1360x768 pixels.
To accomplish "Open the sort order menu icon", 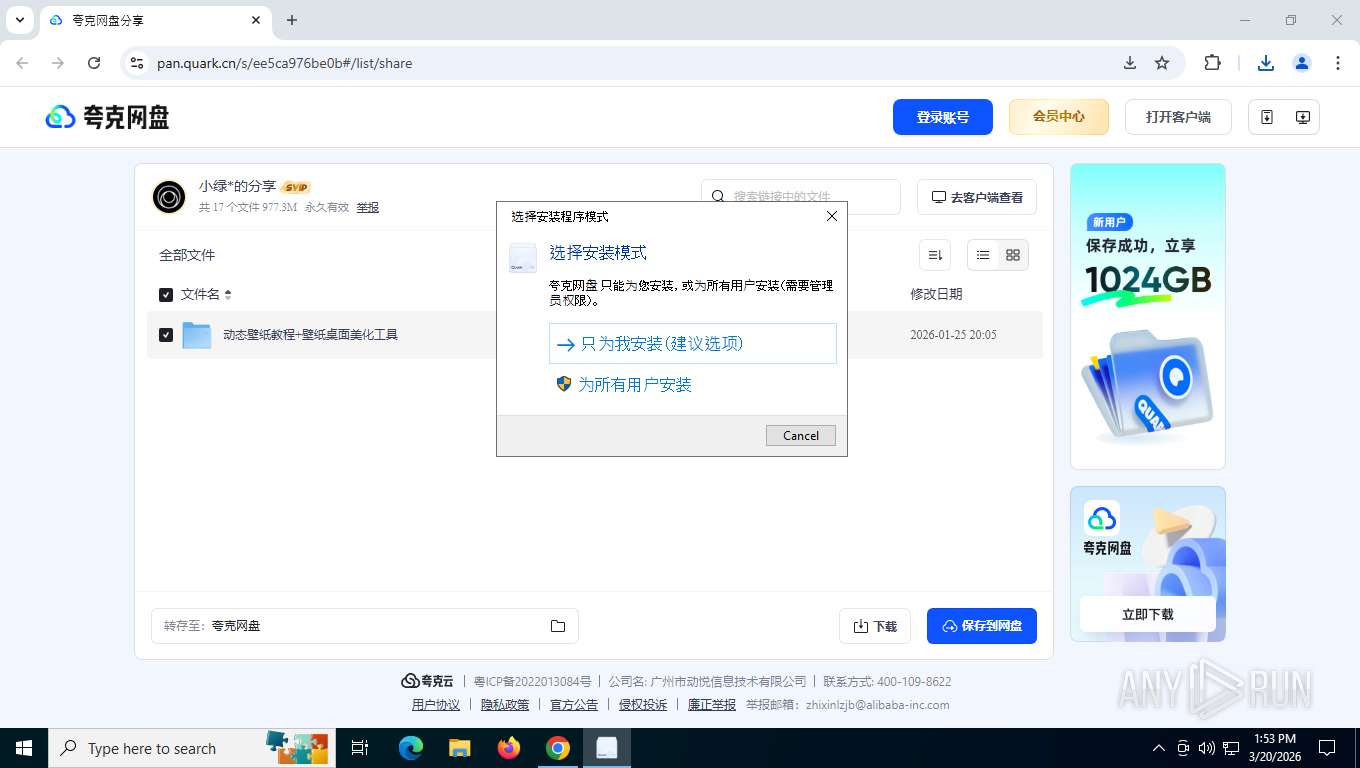I will click(x=935, y=255).
